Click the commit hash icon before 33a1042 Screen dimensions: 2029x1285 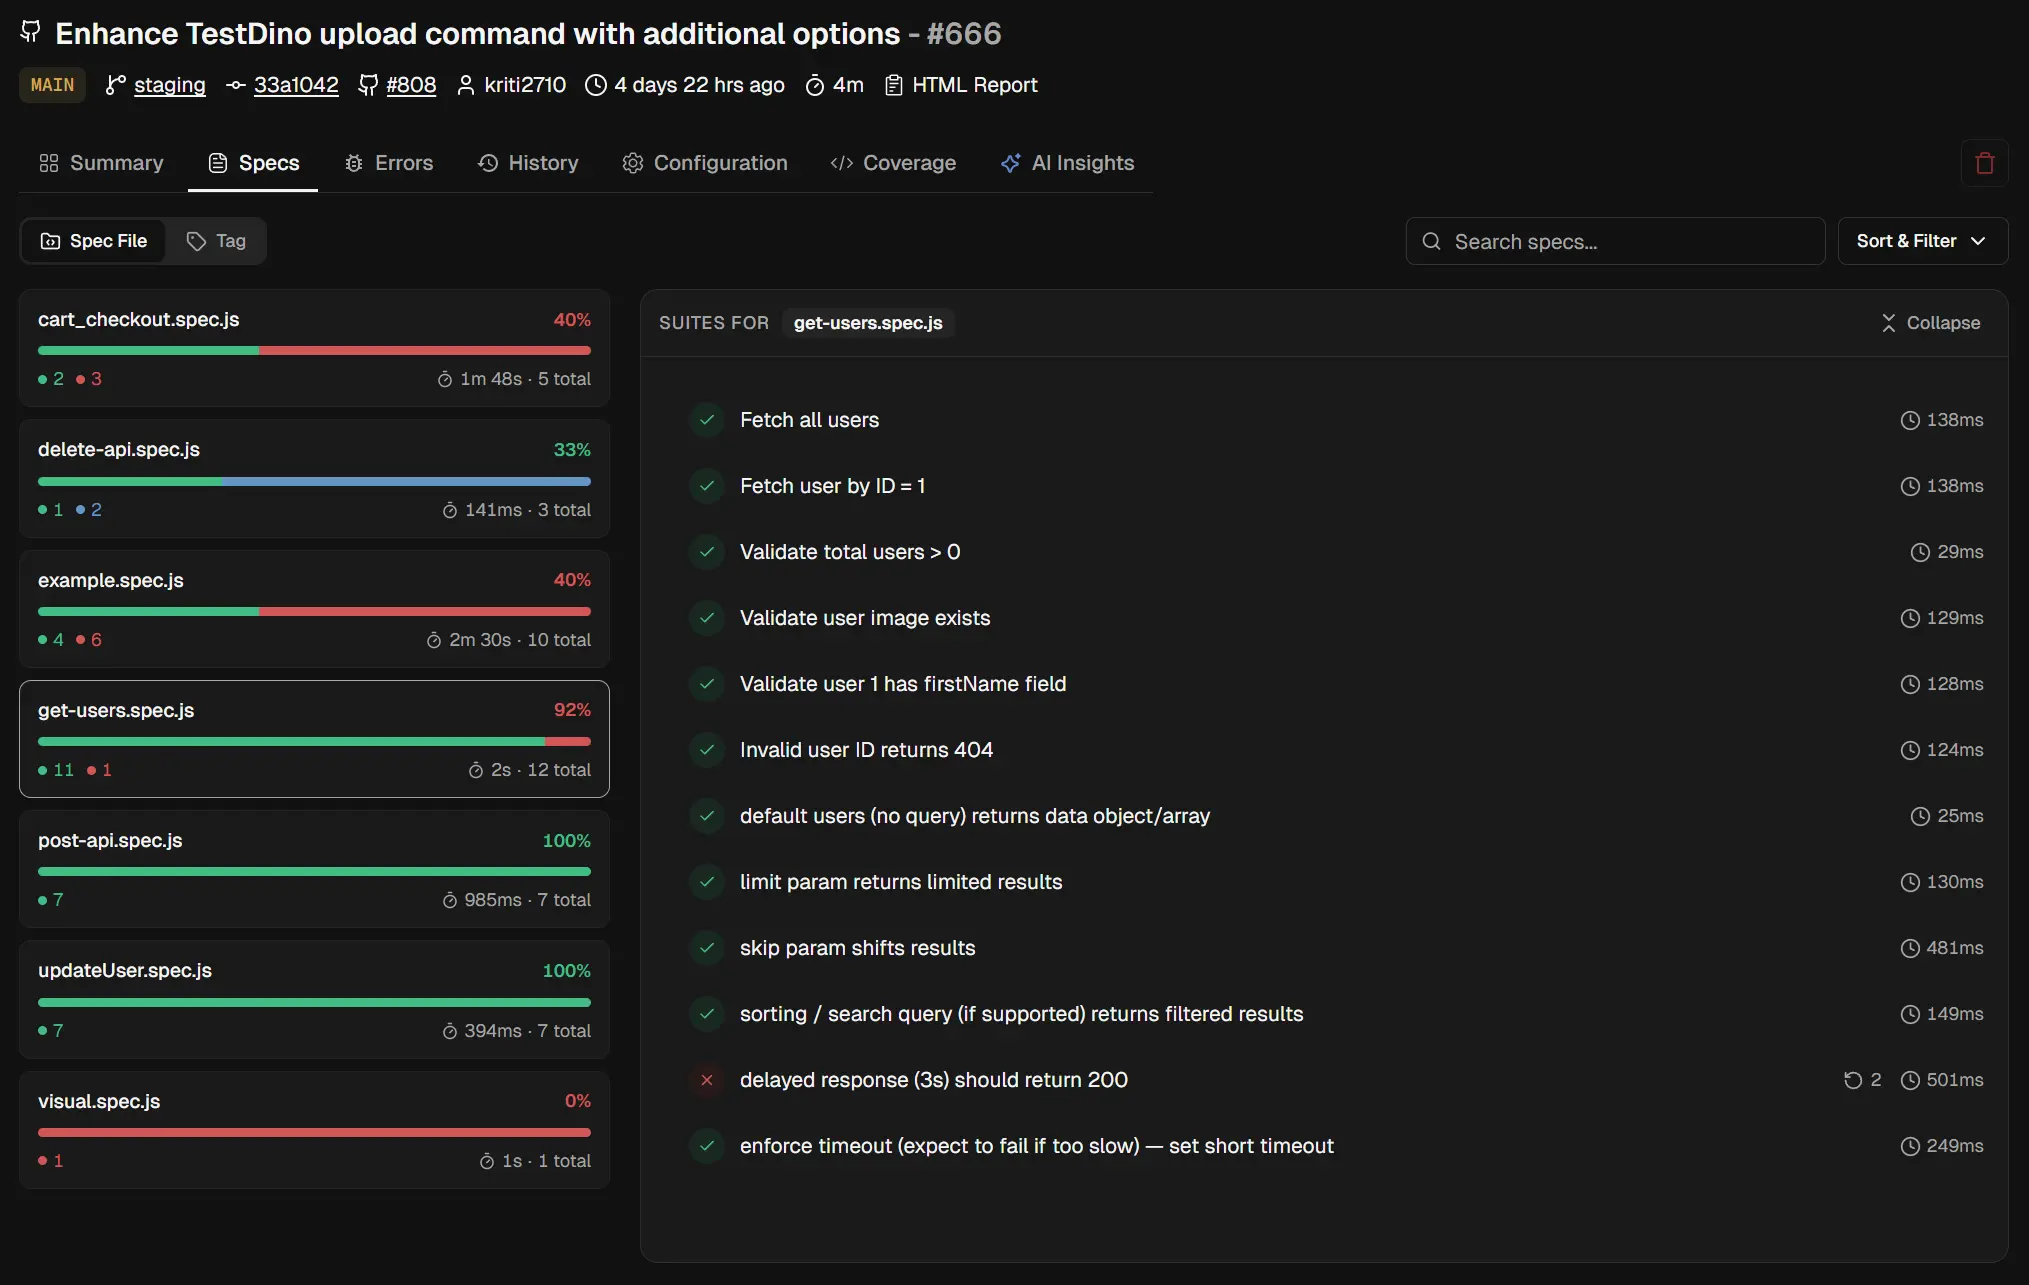tap(236, 85)
